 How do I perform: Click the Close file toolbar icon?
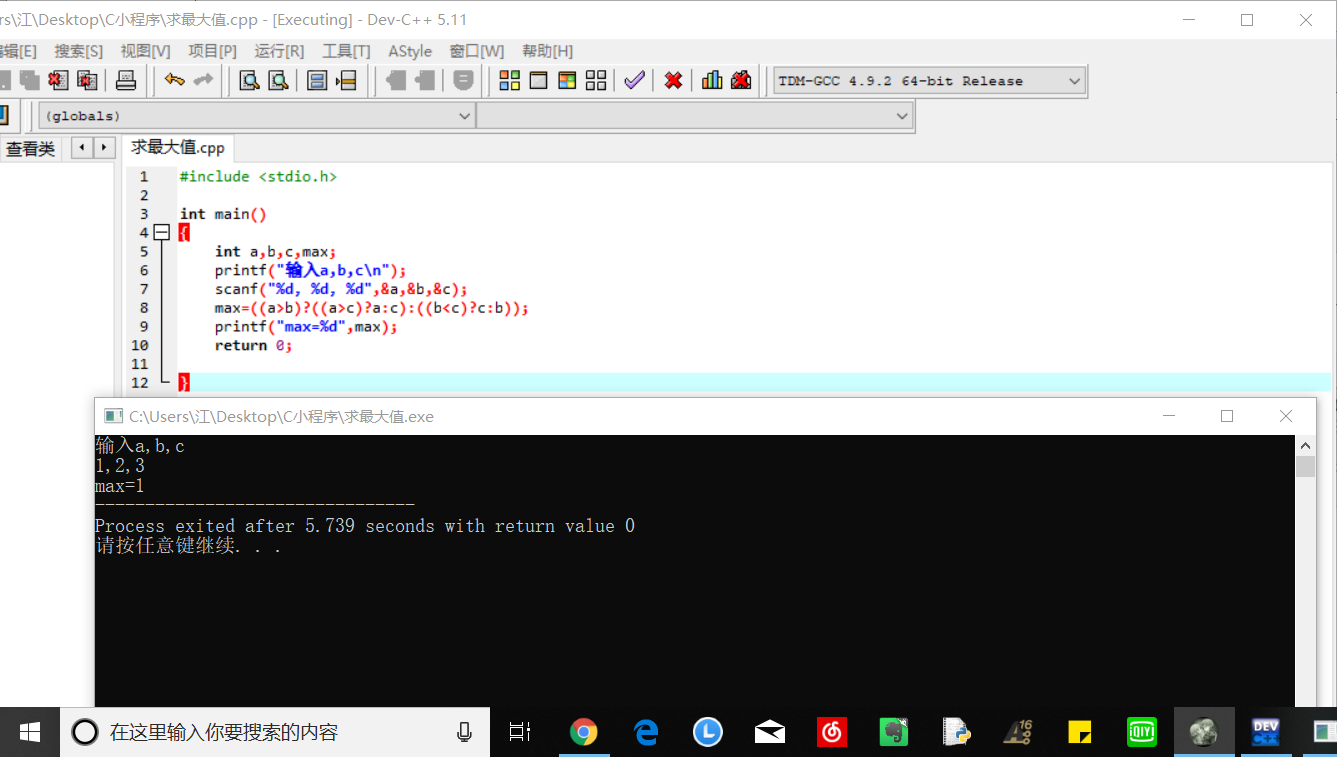pos(59,81)
